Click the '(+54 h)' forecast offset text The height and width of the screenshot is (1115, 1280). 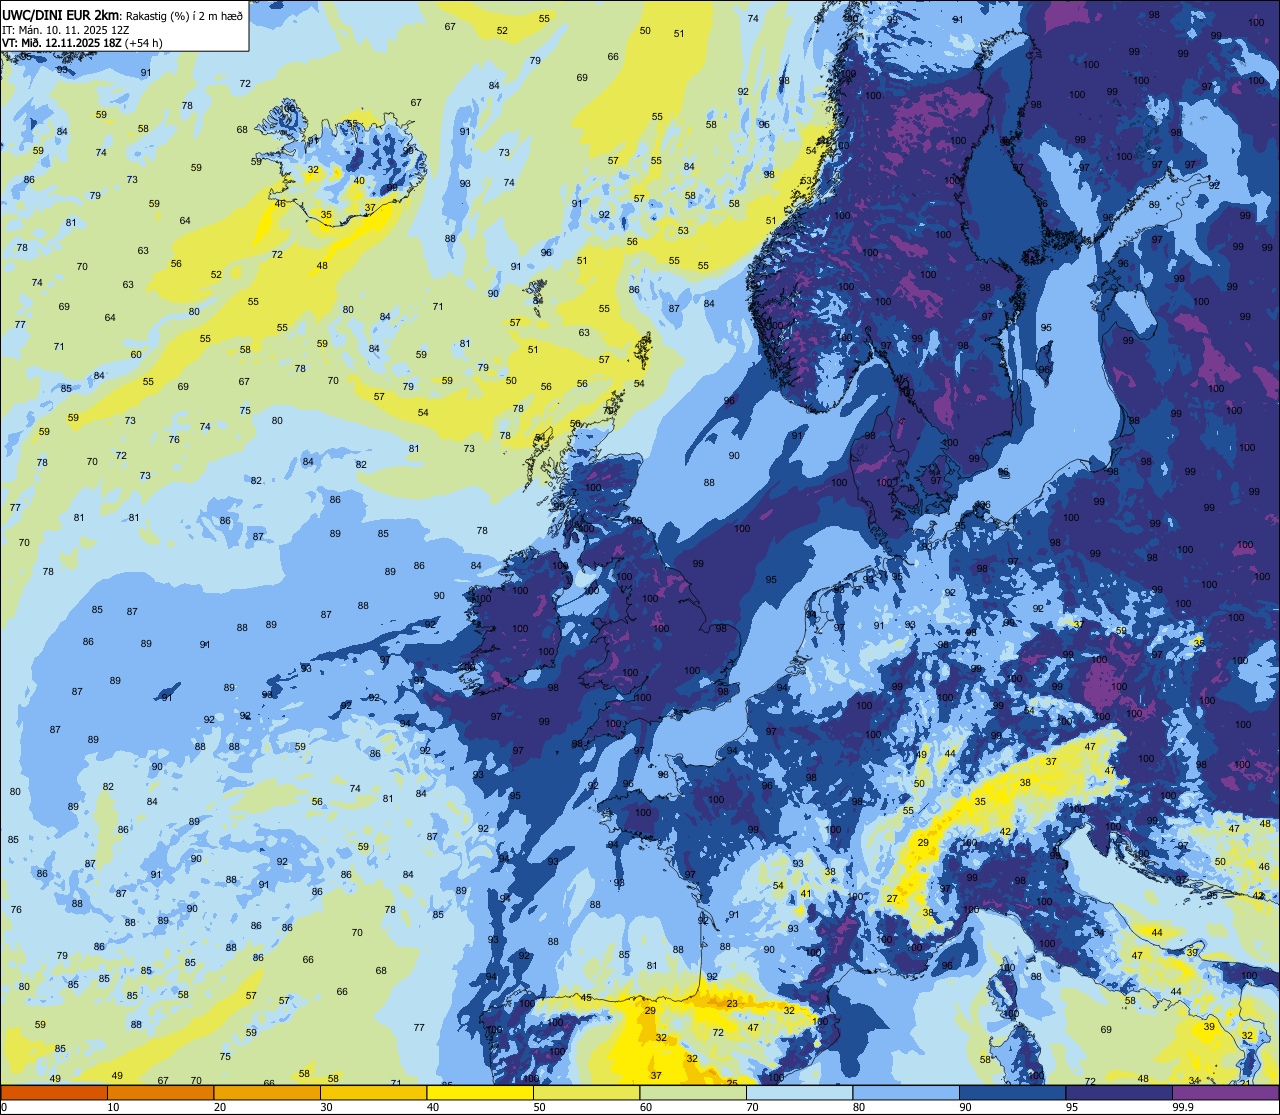coord(144,43)
